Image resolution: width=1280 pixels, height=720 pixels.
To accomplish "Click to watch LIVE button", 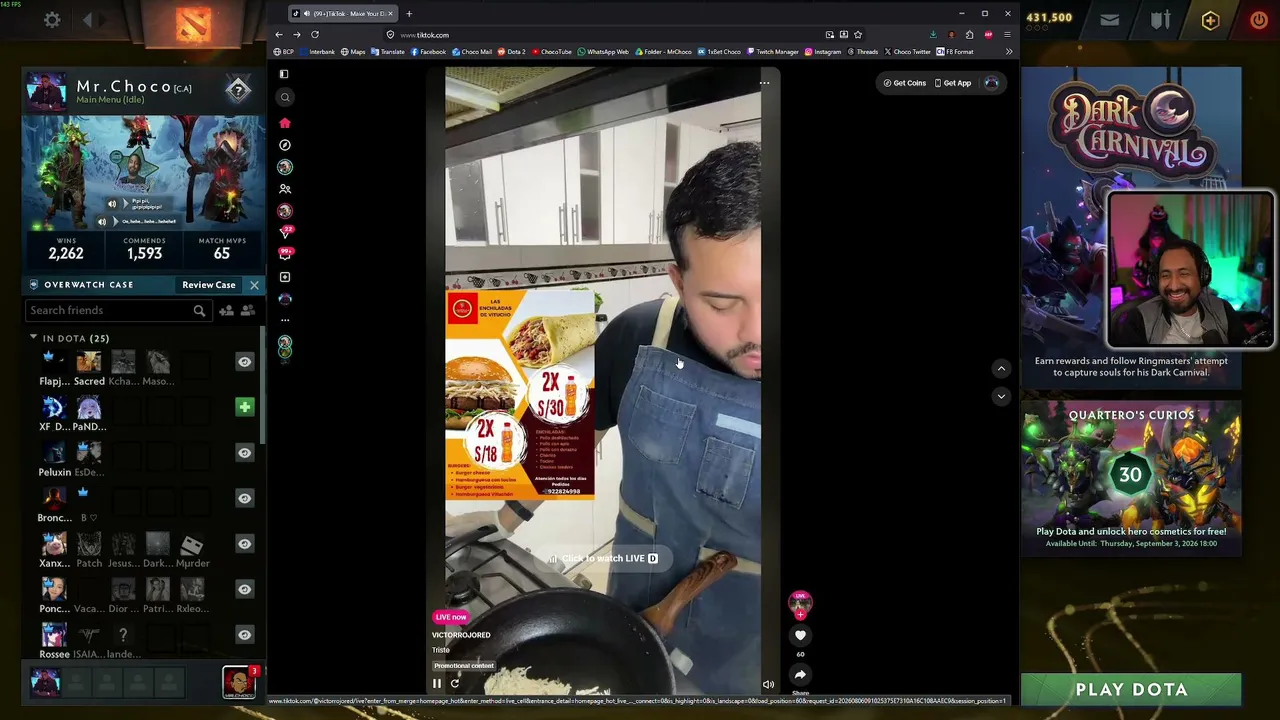I will pyautogui.click(x=603, y=558).
